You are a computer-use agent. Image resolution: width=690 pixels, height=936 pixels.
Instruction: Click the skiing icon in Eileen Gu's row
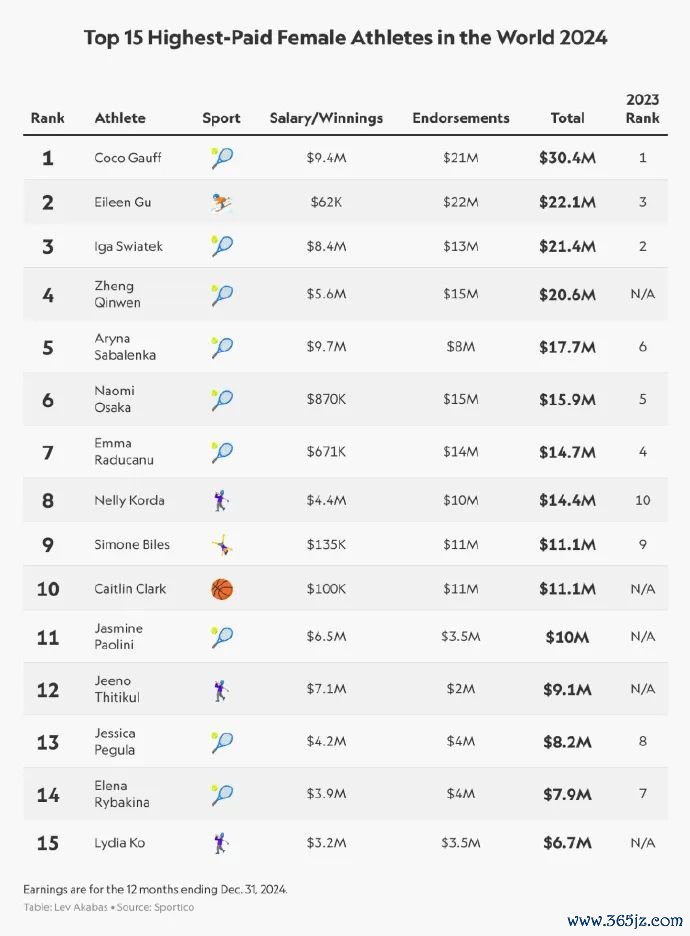pyautogui.click(x=221, y=203)
